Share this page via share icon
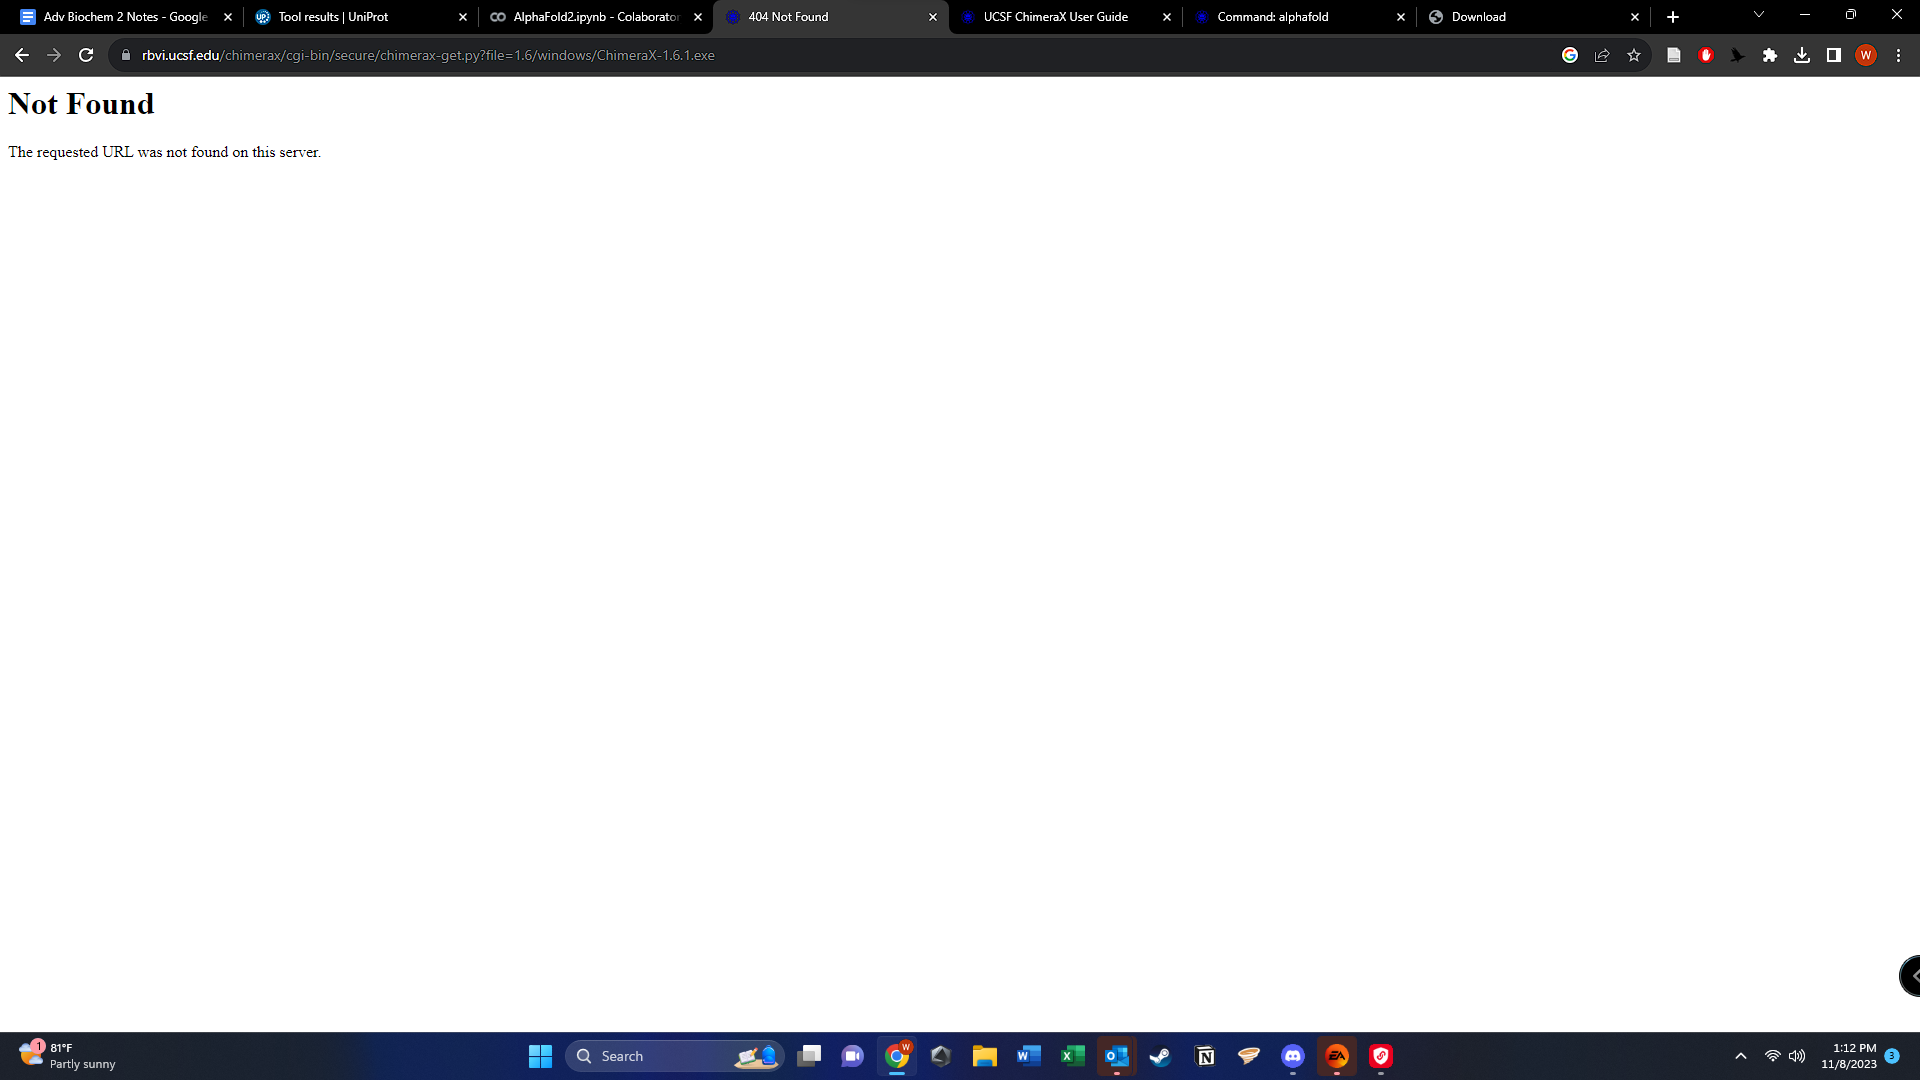The image size is (1920, 1080). coord(1602,55)
